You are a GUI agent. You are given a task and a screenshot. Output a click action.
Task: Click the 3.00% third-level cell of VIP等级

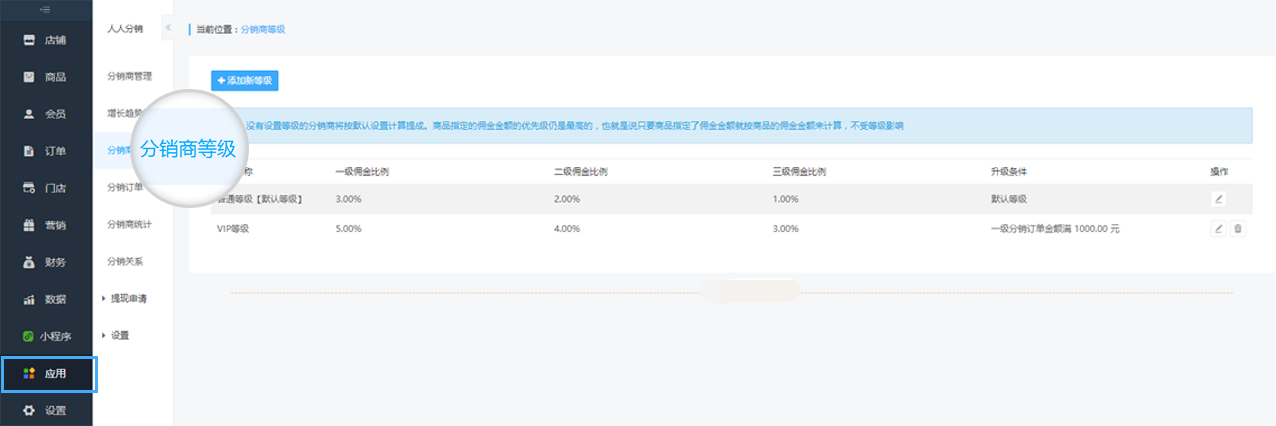coord(785,229)
